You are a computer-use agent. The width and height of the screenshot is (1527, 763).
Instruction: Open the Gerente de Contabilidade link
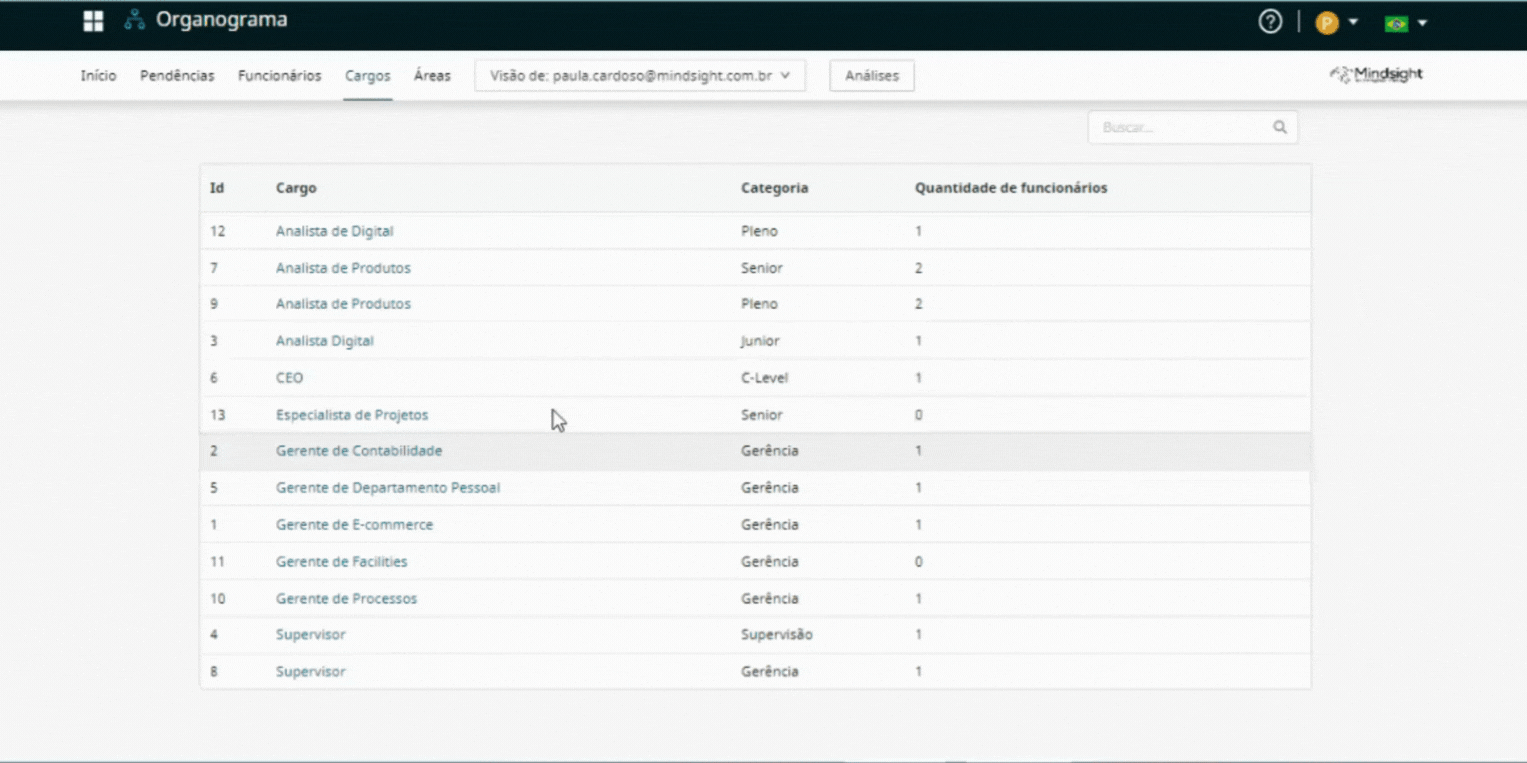(x=359, y=451)
